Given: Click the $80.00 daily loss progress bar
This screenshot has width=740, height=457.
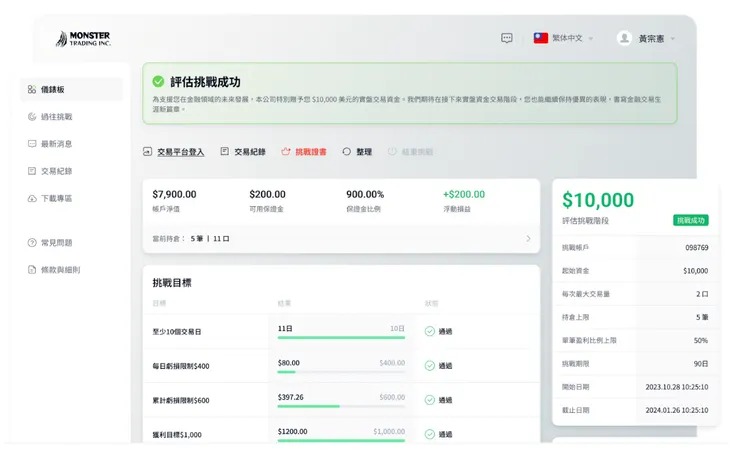Looking at the screenshot, I should pyautogui.click(x=341, y=372).
